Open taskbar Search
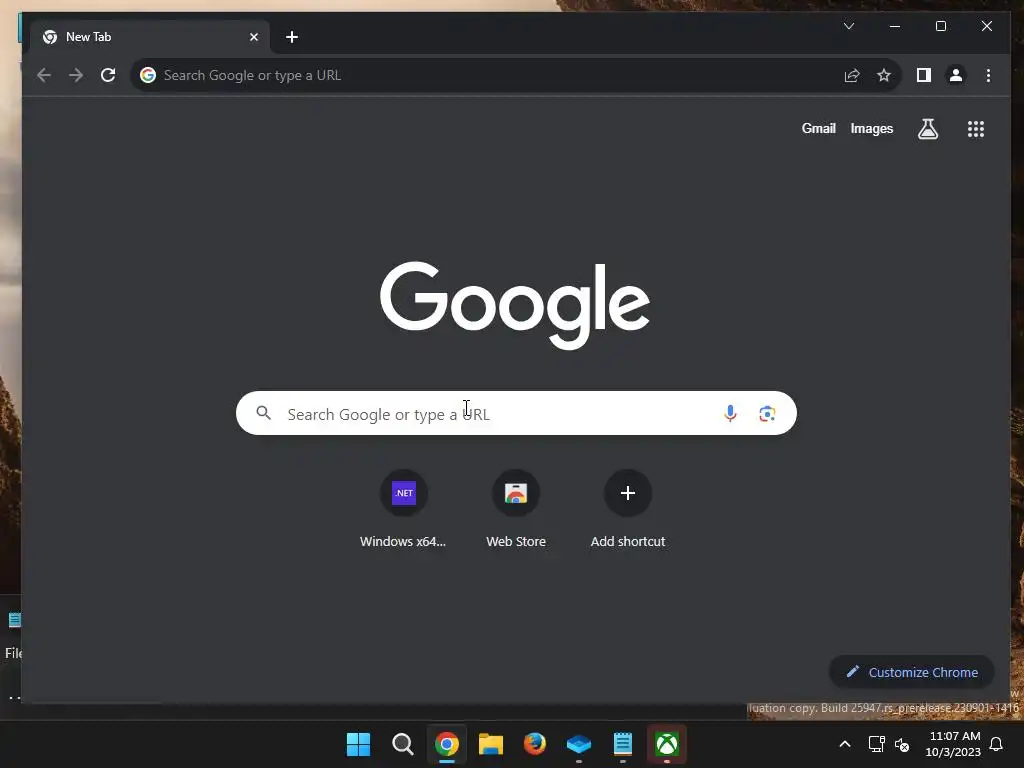Screen dimensions: 1024x768 click(402, 744)
